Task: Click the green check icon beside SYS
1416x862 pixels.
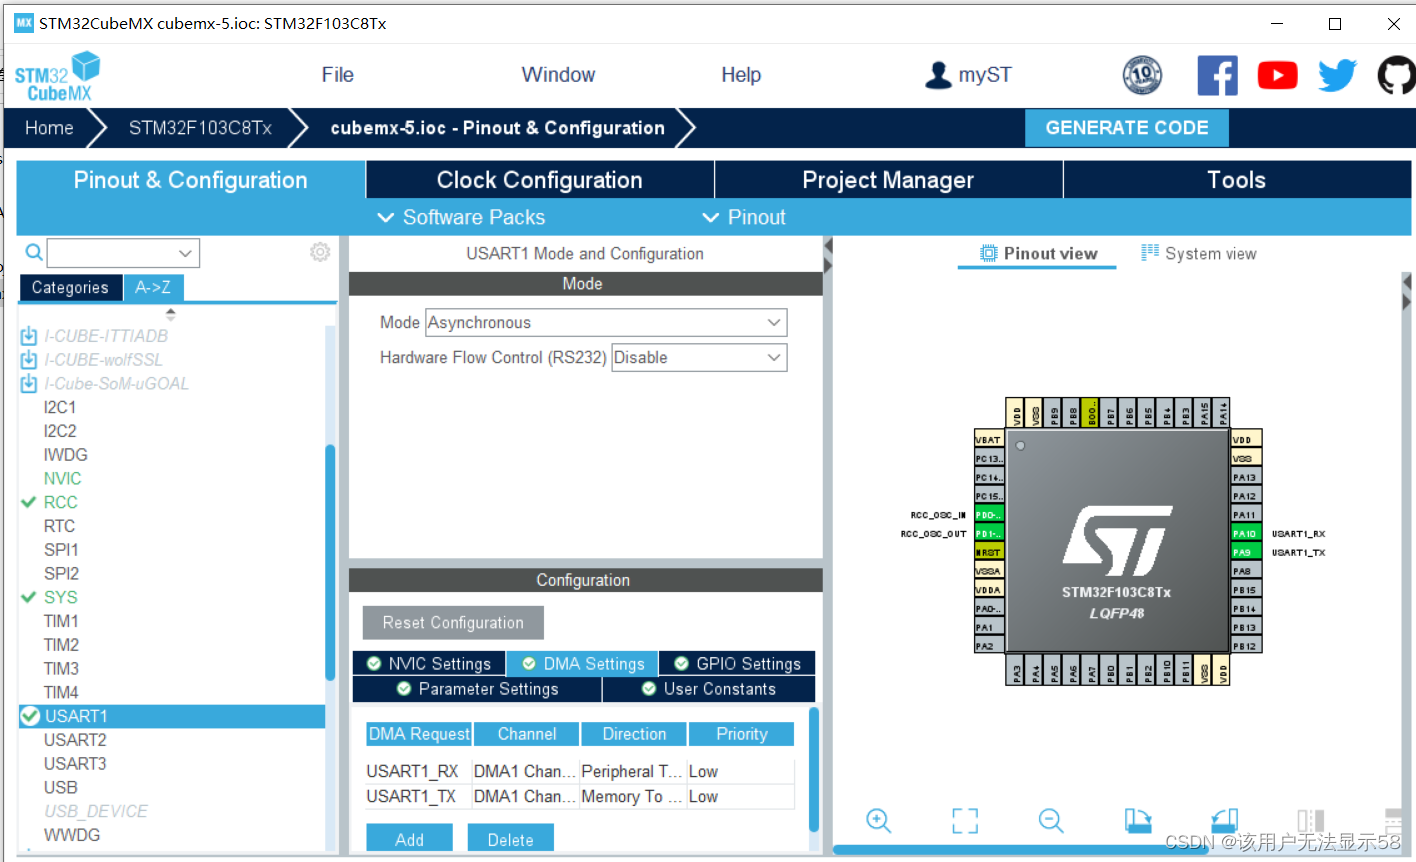Action: [29, 597]
